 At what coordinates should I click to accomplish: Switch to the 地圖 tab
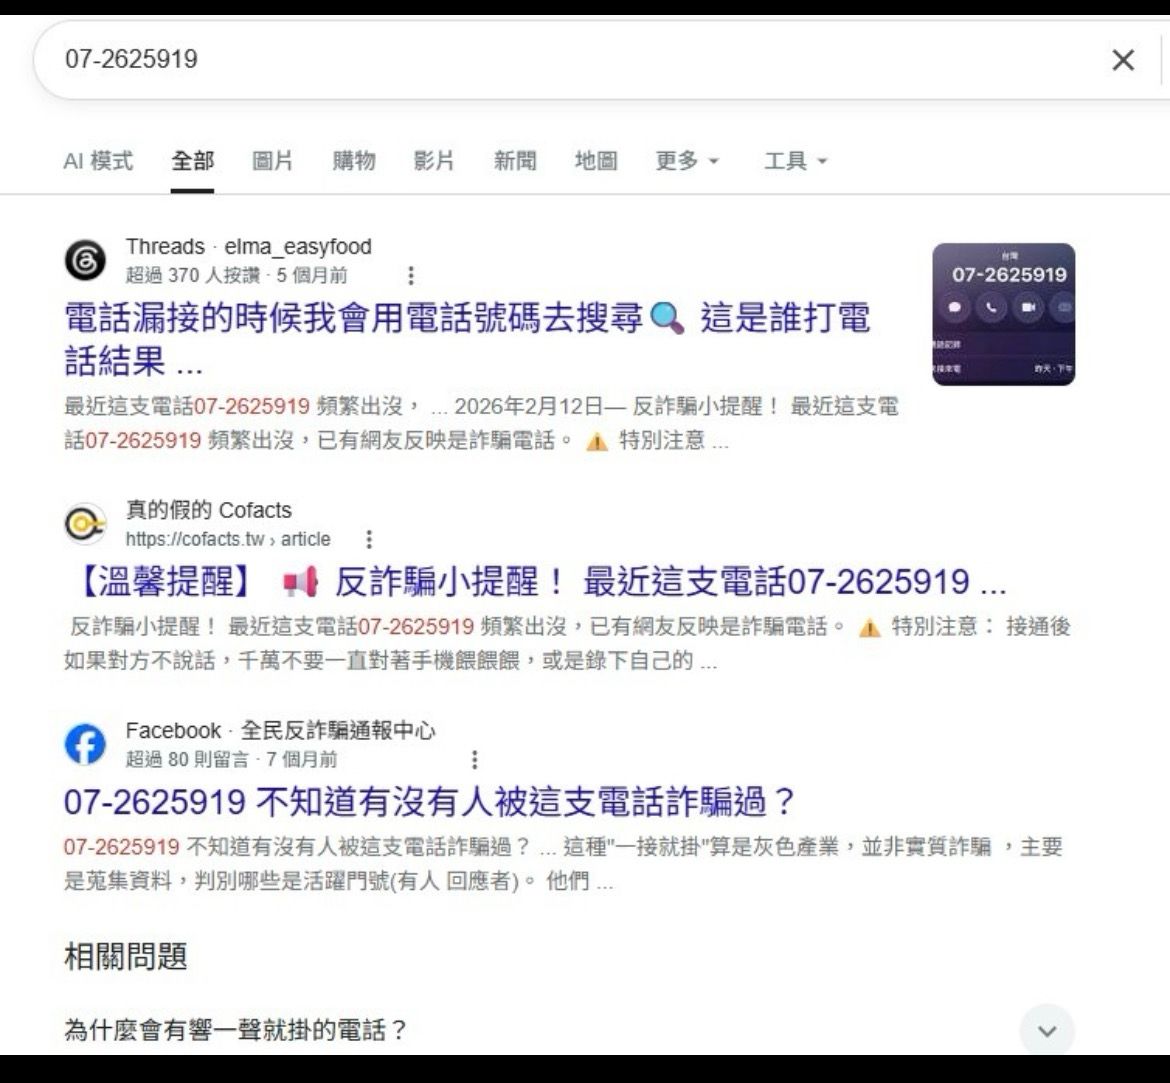[595, 160]
